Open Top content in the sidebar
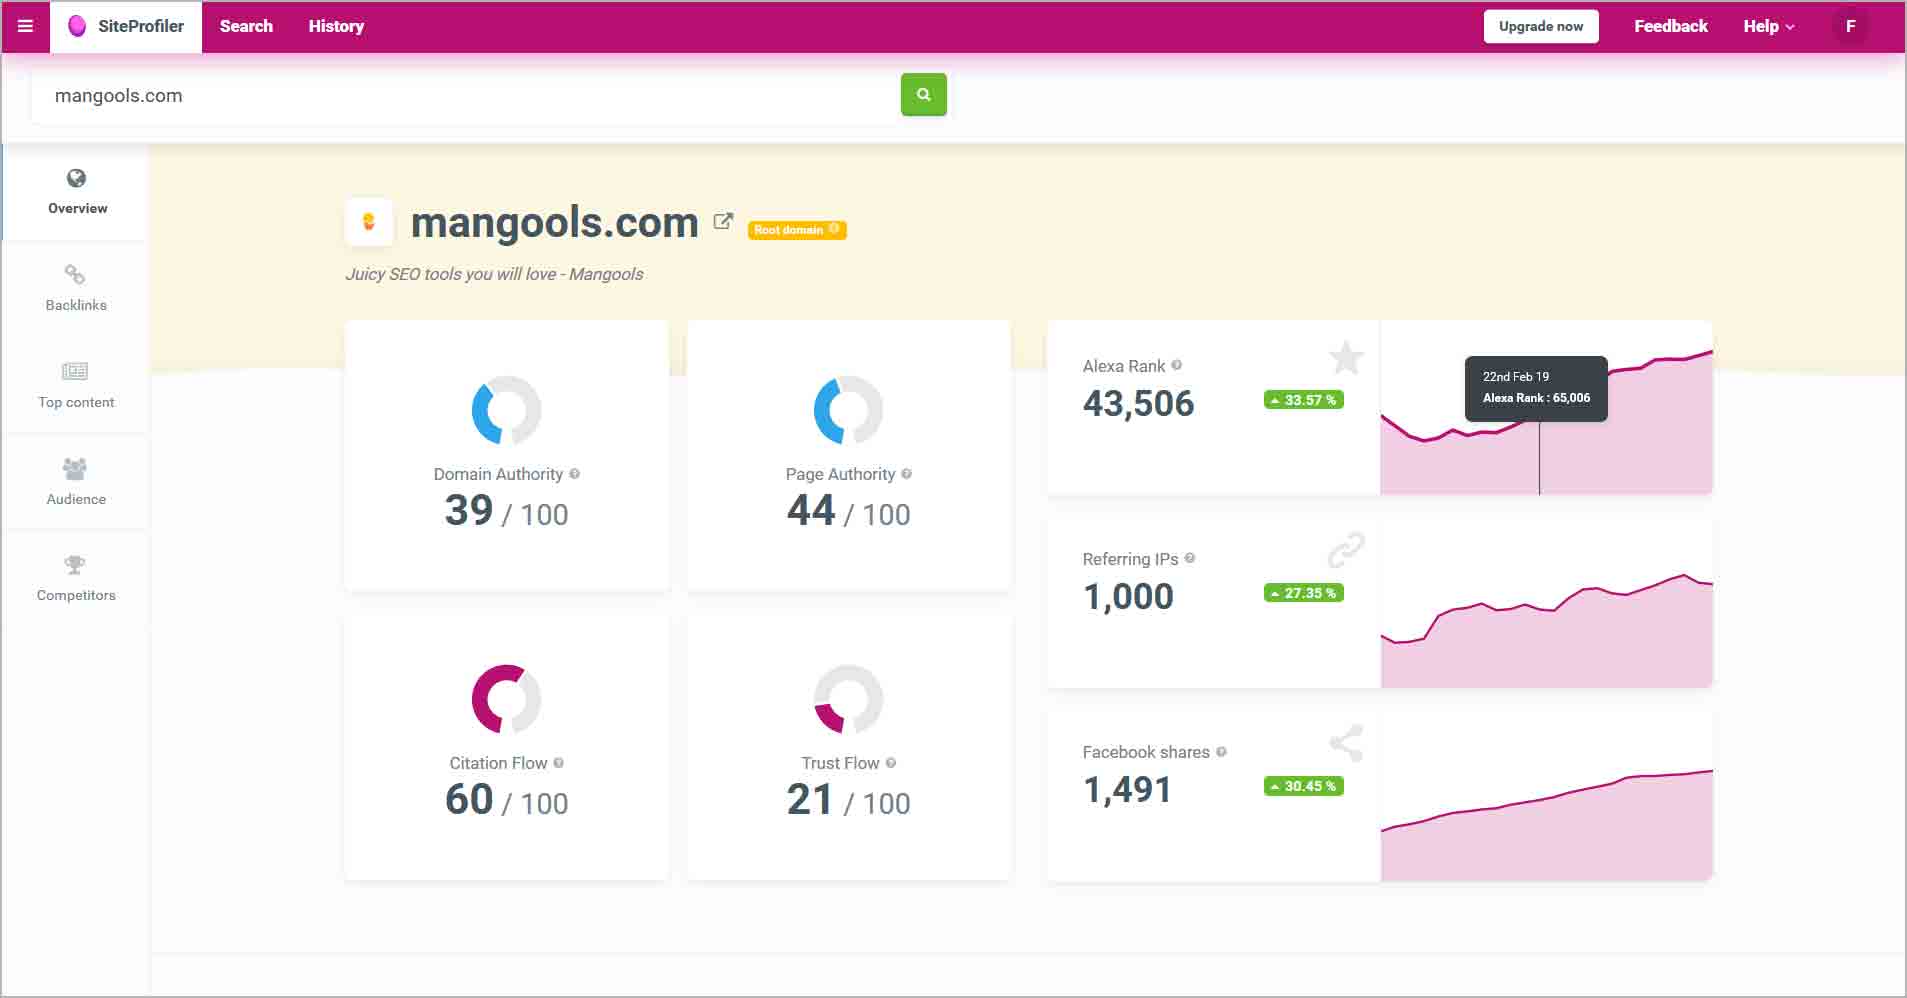The width and height of the screenshot is (1907, 998). pyautogui.click(x=76, y=385)
